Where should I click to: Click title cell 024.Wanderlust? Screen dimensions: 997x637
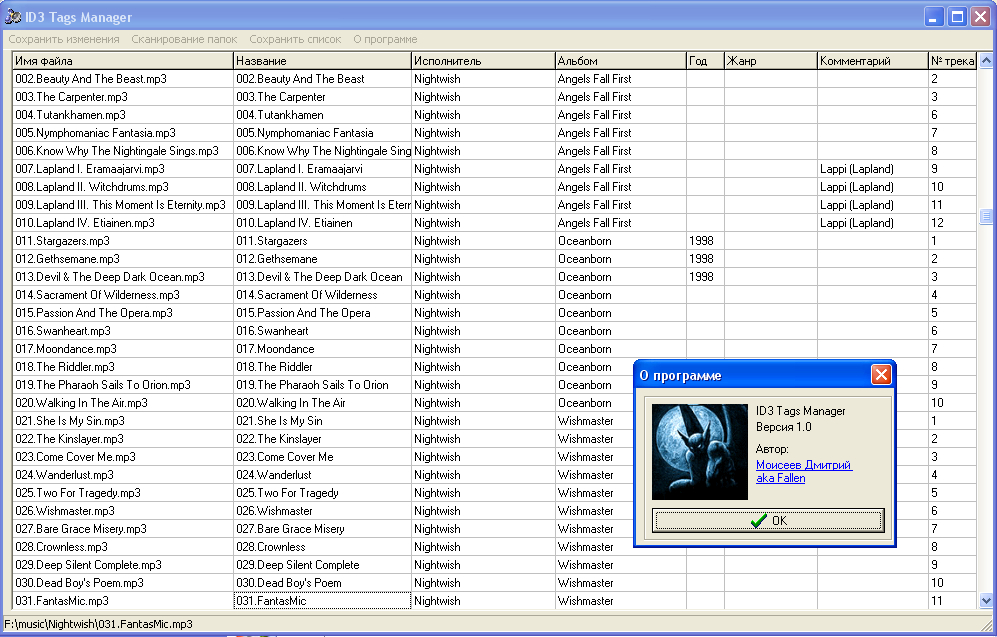tap(322, 475)
